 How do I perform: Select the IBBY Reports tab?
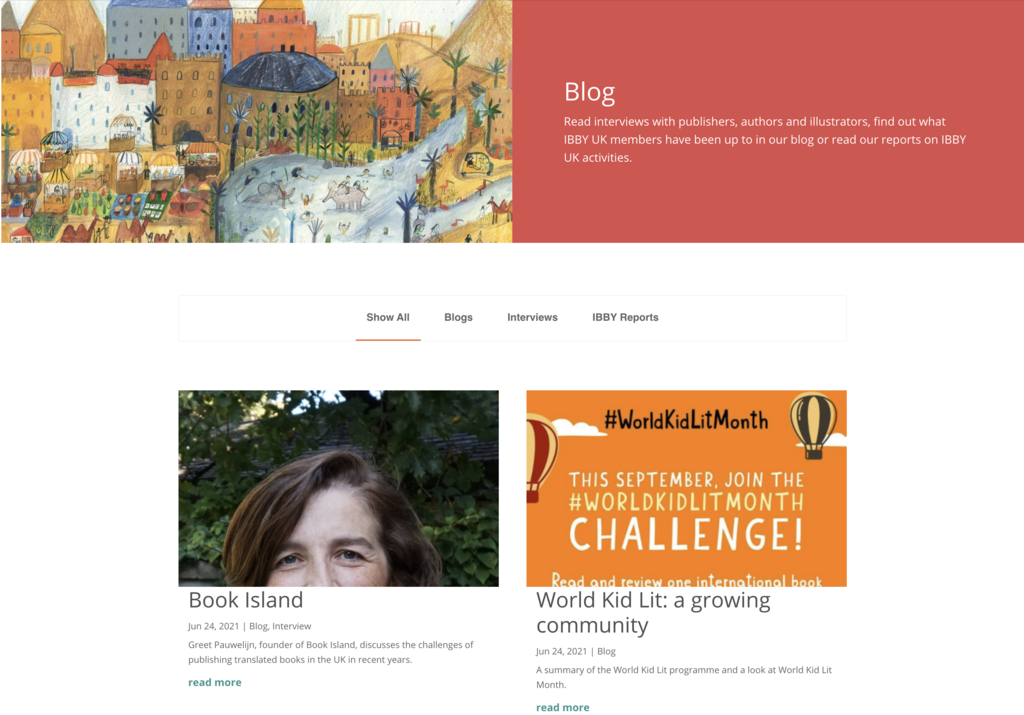click(625, 317)
